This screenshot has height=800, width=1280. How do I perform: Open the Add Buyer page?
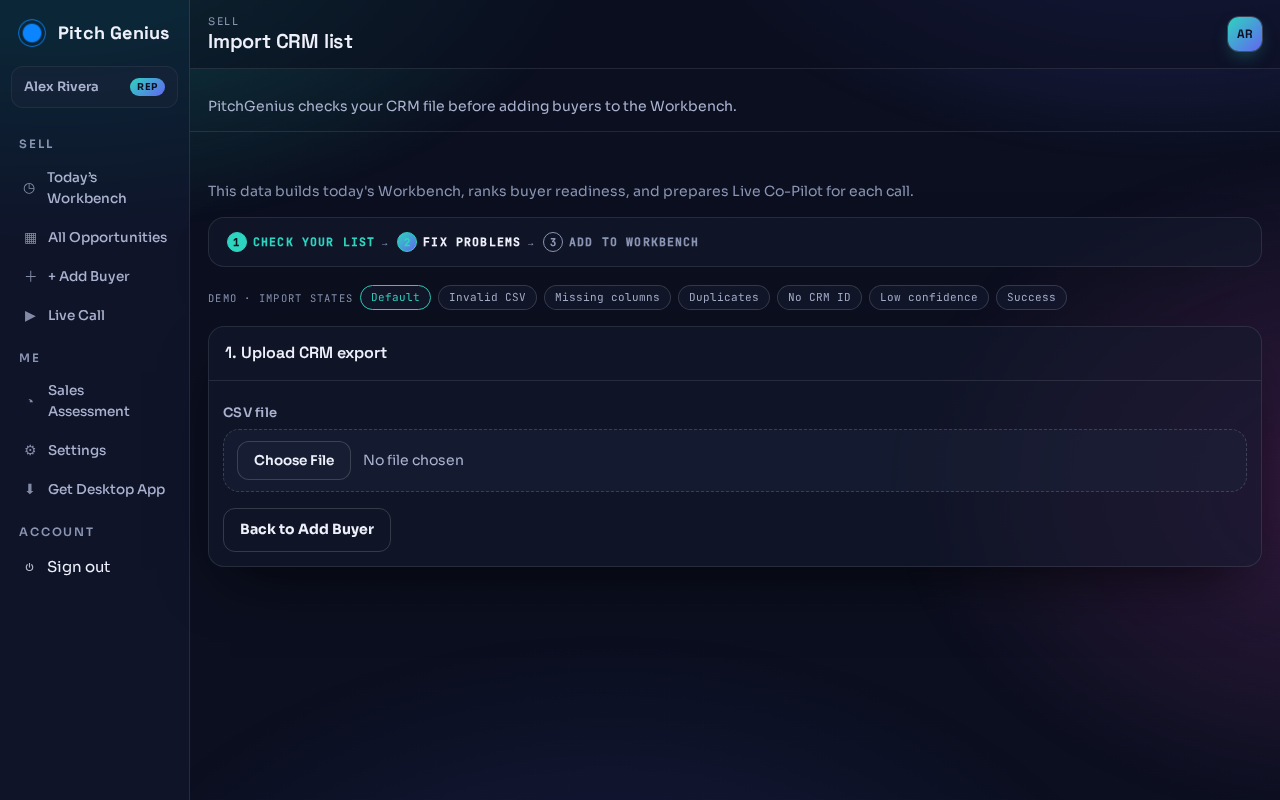(x=94, y=276)
